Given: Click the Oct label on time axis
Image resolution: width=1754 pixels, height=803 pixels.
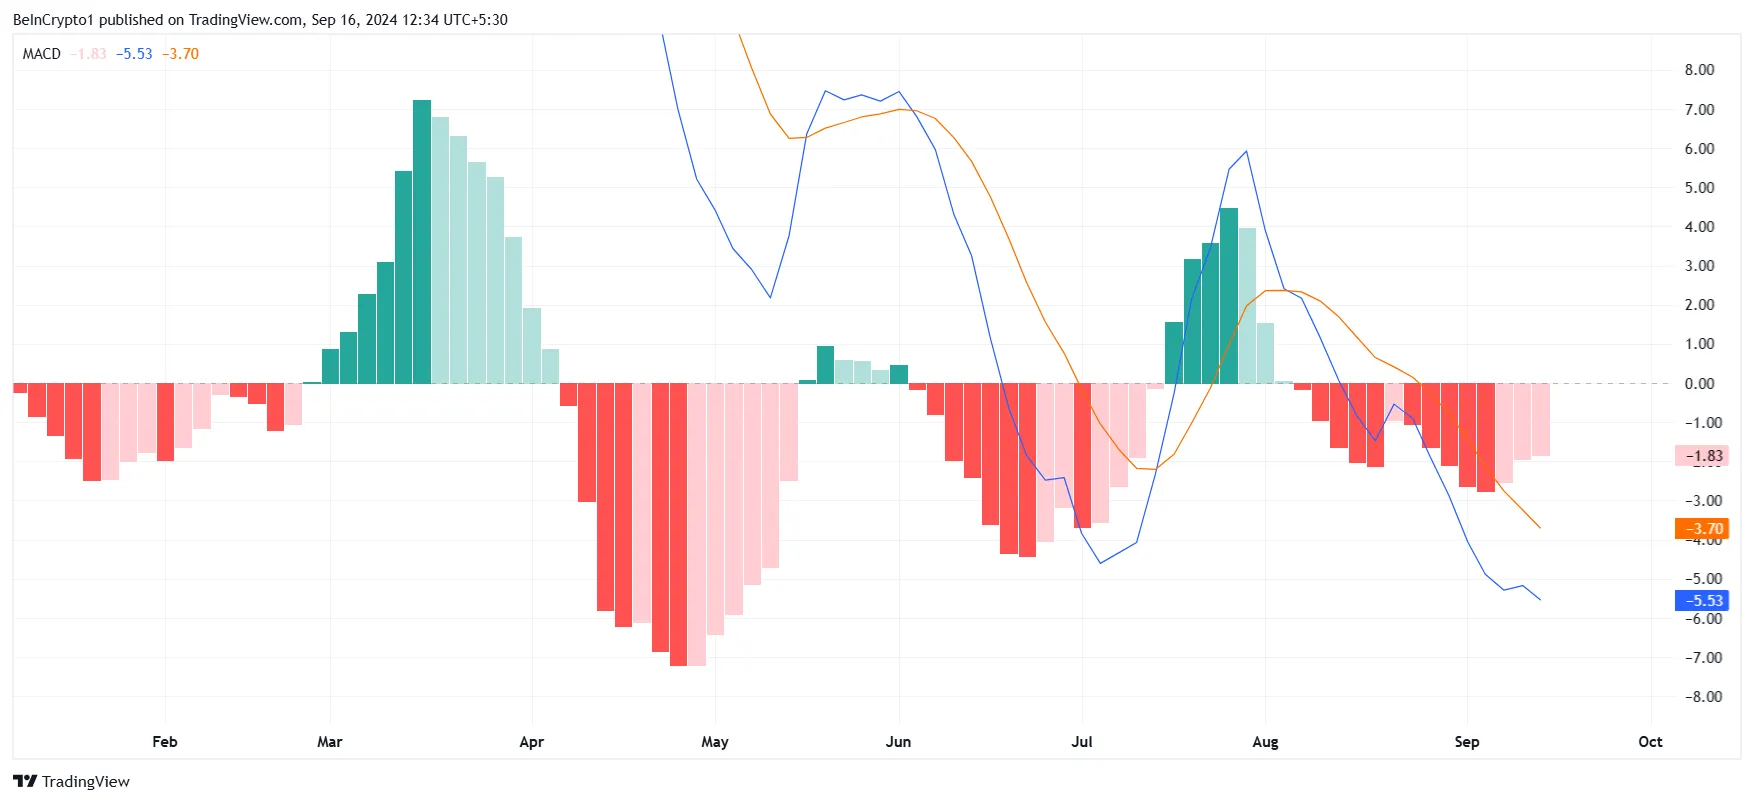Looking at the screenshot, I should (x=1651, y=742).
